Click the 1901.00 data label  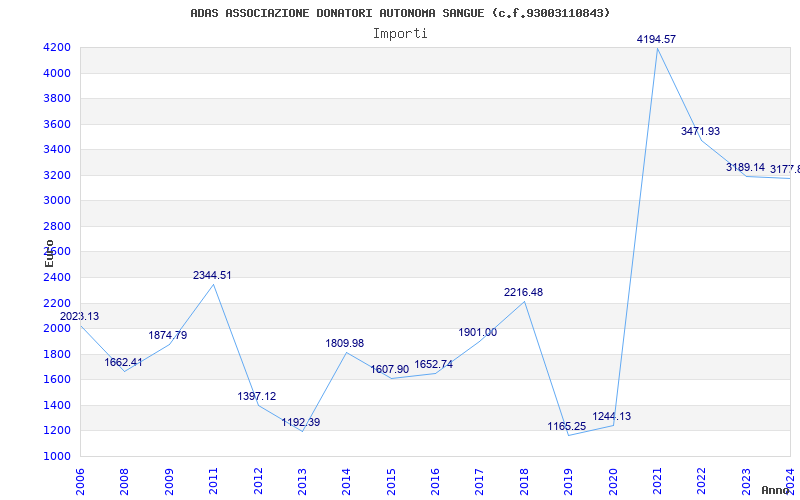click(x=477, y=332)
